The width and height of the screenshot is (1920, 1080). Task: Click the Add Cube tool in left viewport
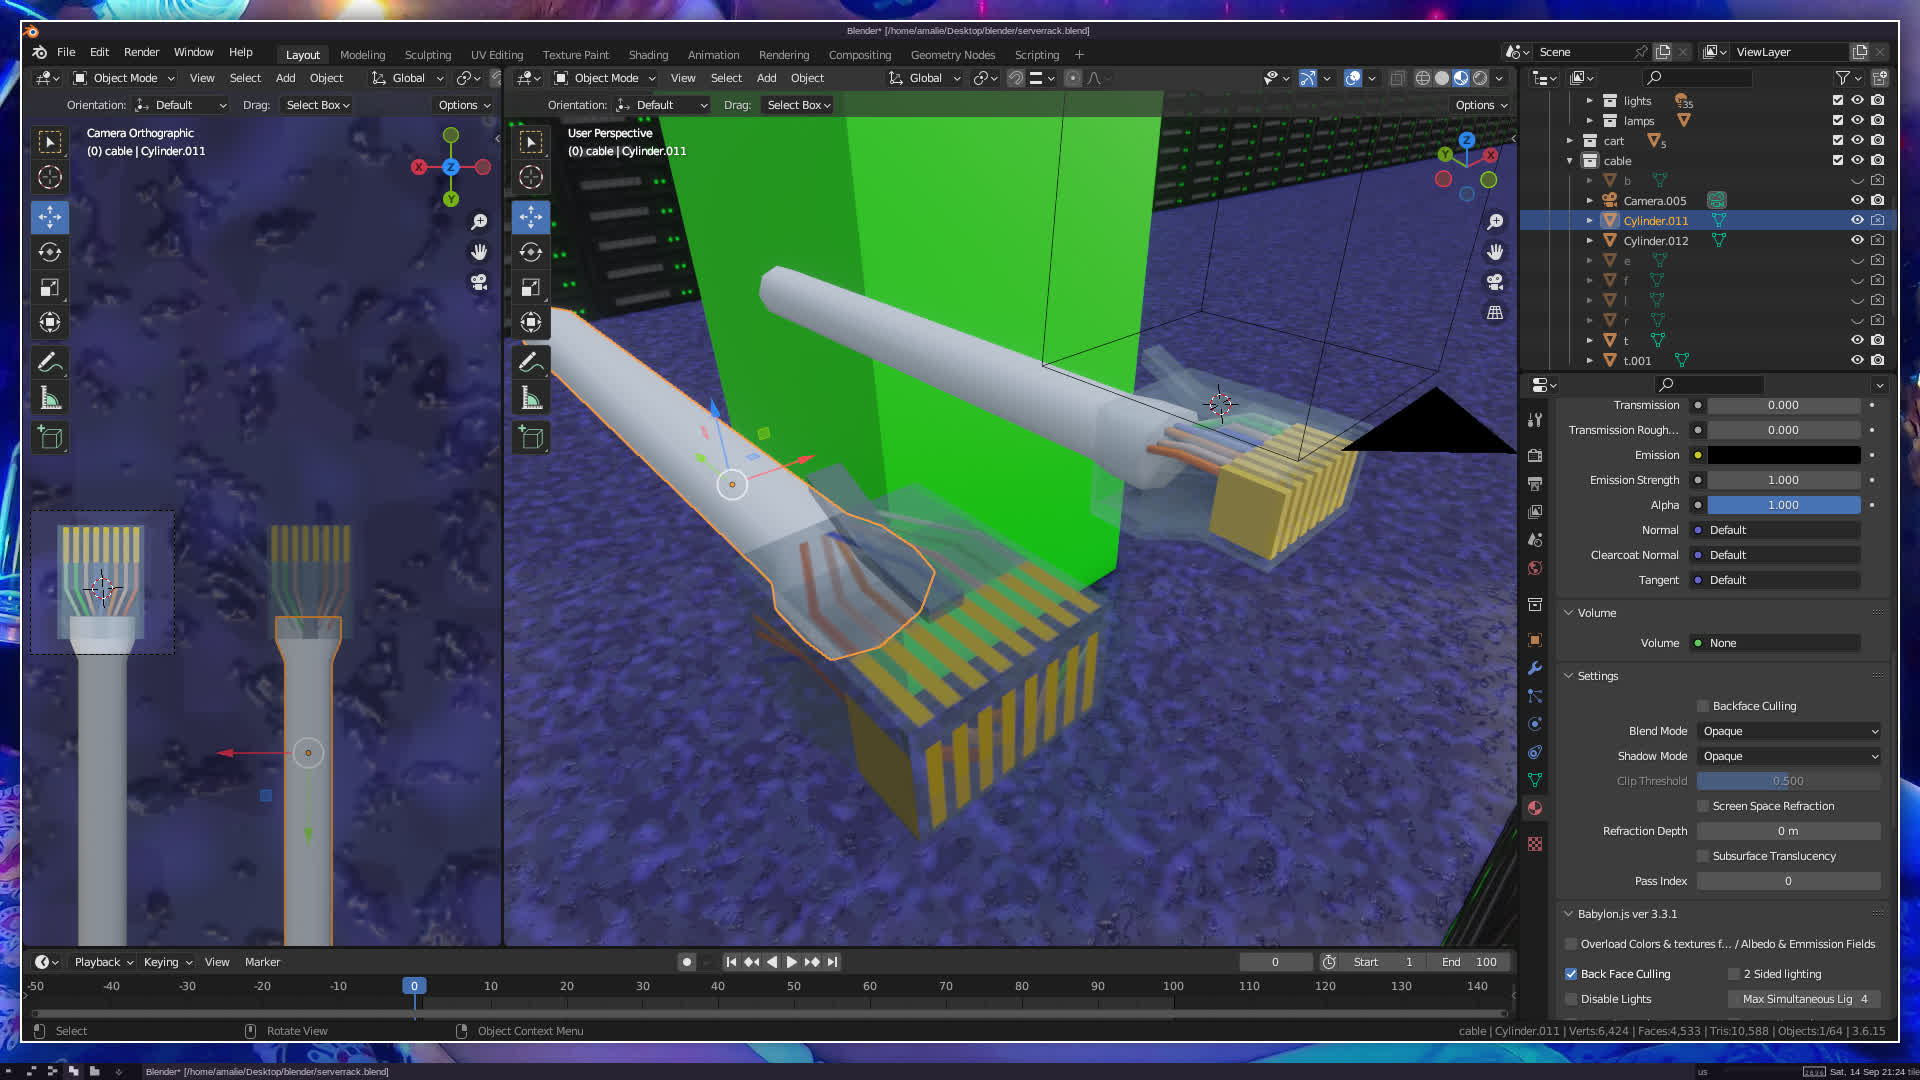point(50,437)
